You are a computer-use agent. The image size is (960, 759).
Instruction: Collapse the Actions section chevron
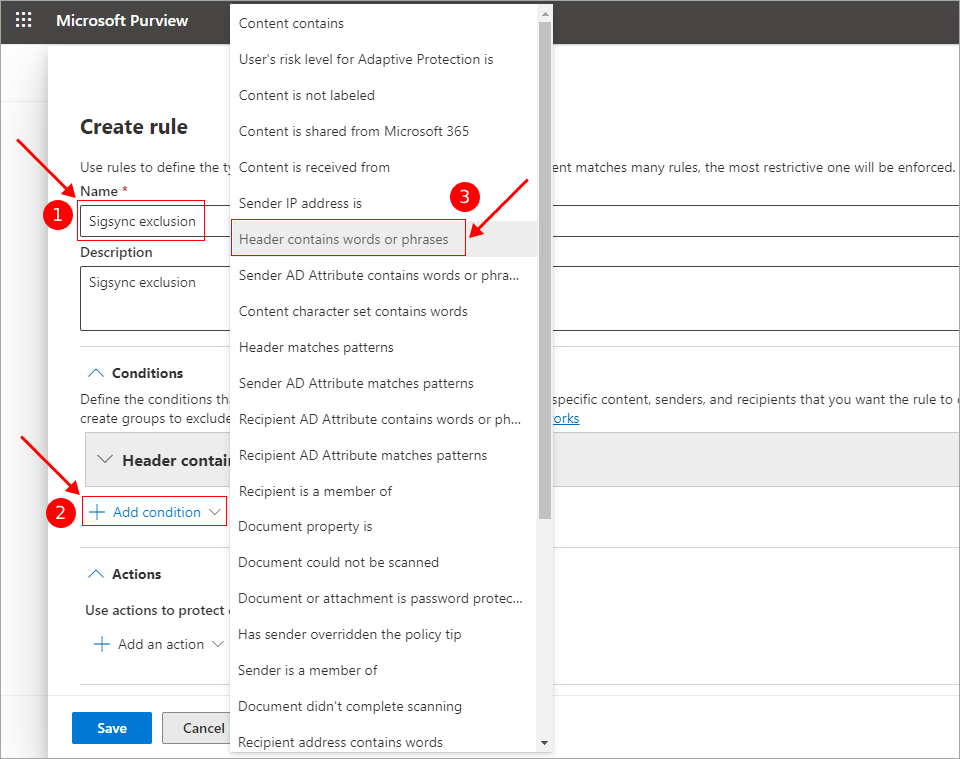(96, 574)
